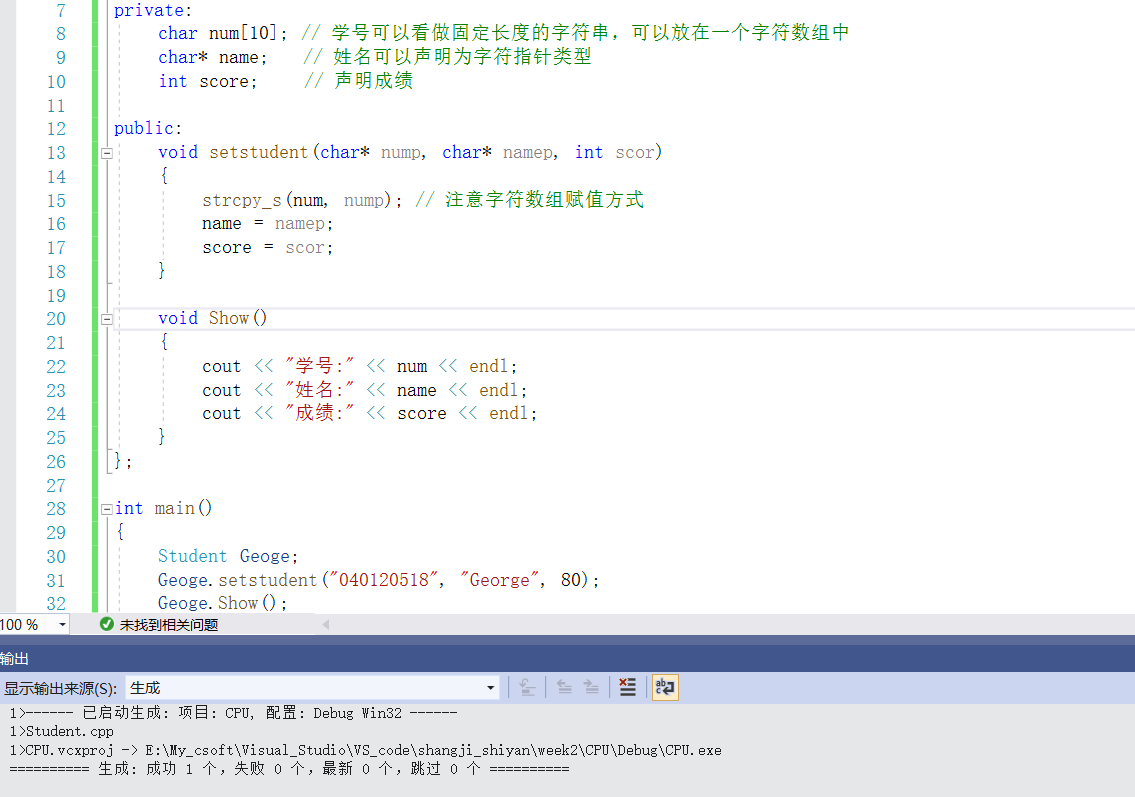Click the 输出 panel title
The image size is (1135, 797).
(x=15, y=659)
